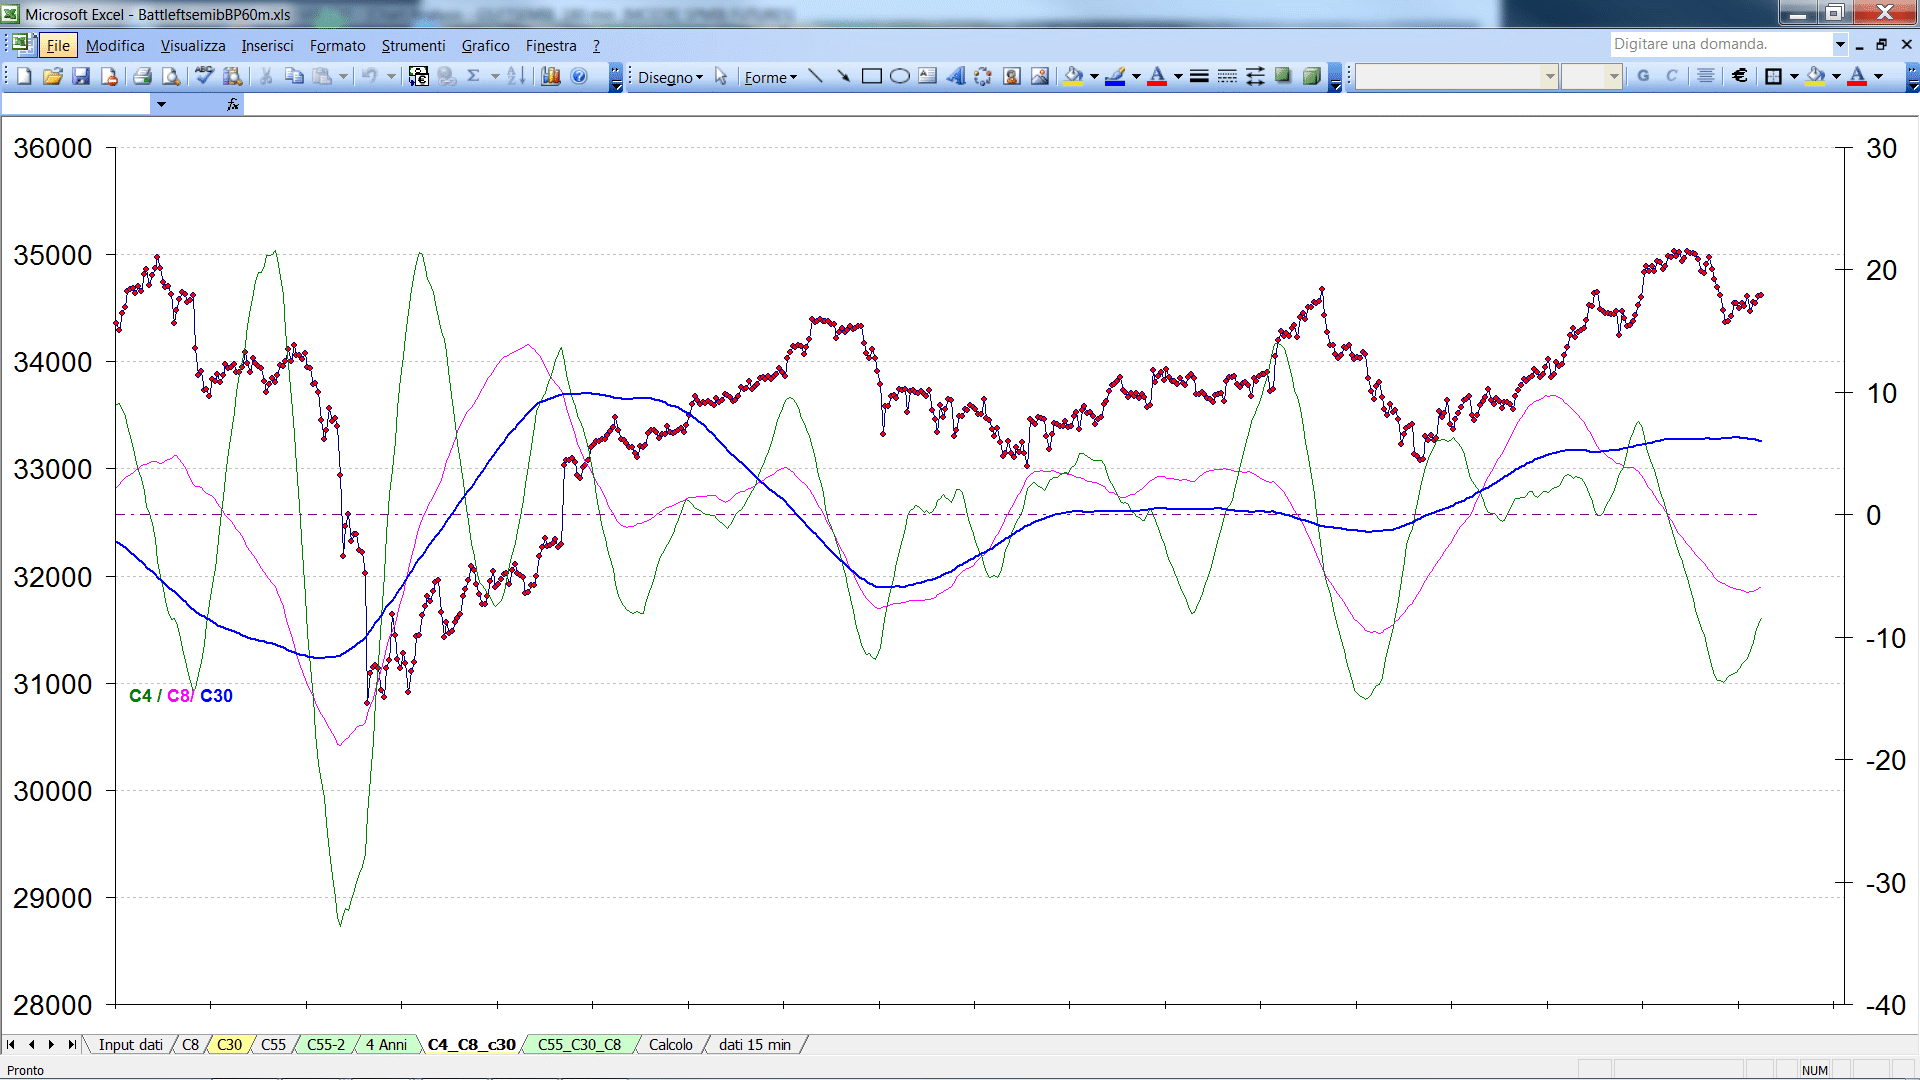Select the arrow drawing tool
This screenshot has width=1920, height=1080.
(843, 76)
